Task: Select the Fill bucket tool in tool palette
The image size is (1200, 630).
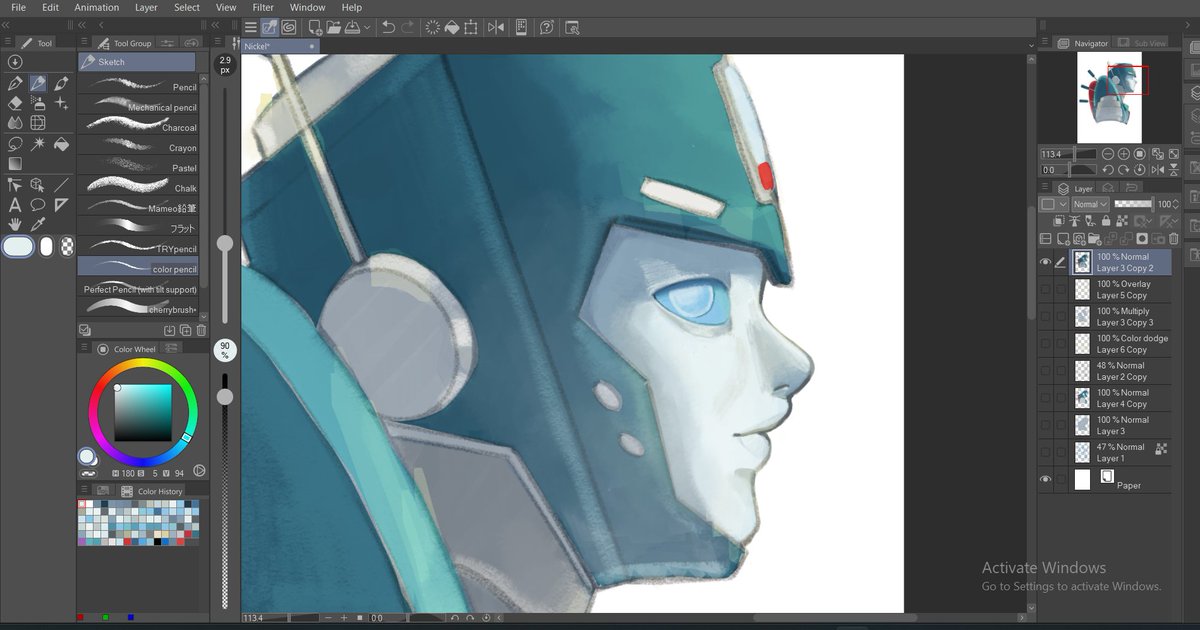Action: pos(61,144)
